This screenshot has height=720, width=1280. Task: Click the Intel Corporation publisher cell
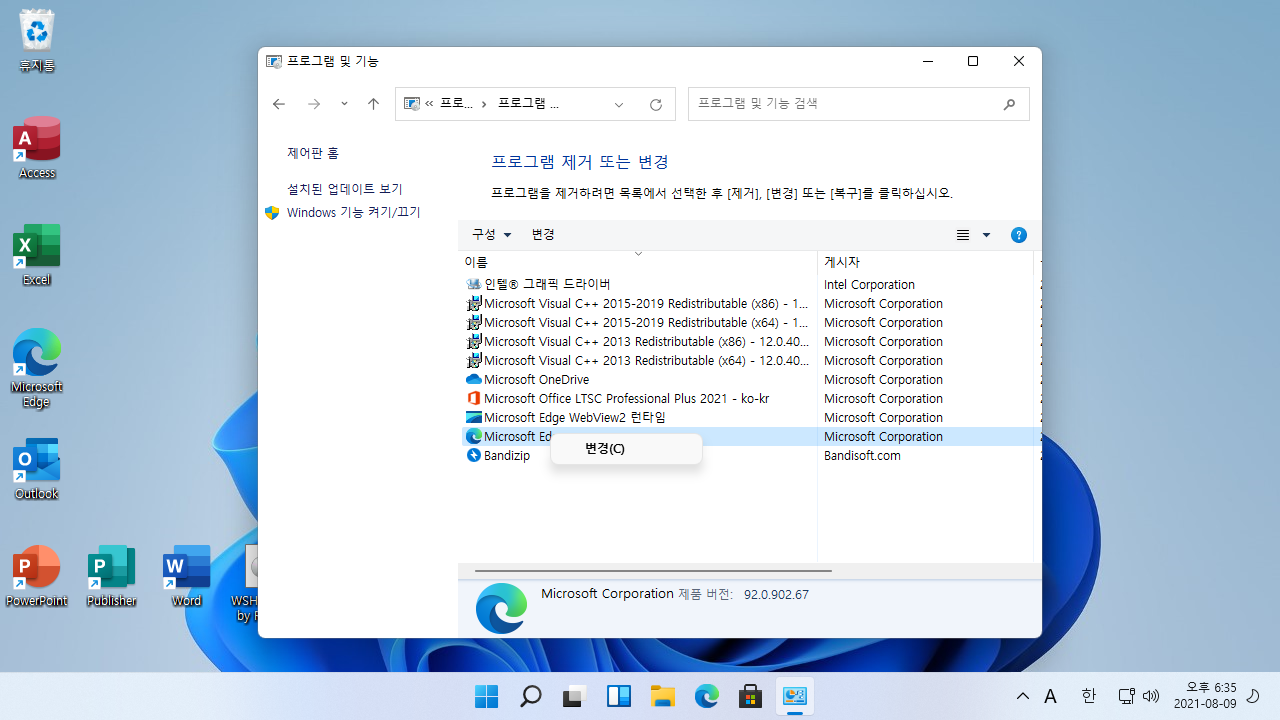869,284
